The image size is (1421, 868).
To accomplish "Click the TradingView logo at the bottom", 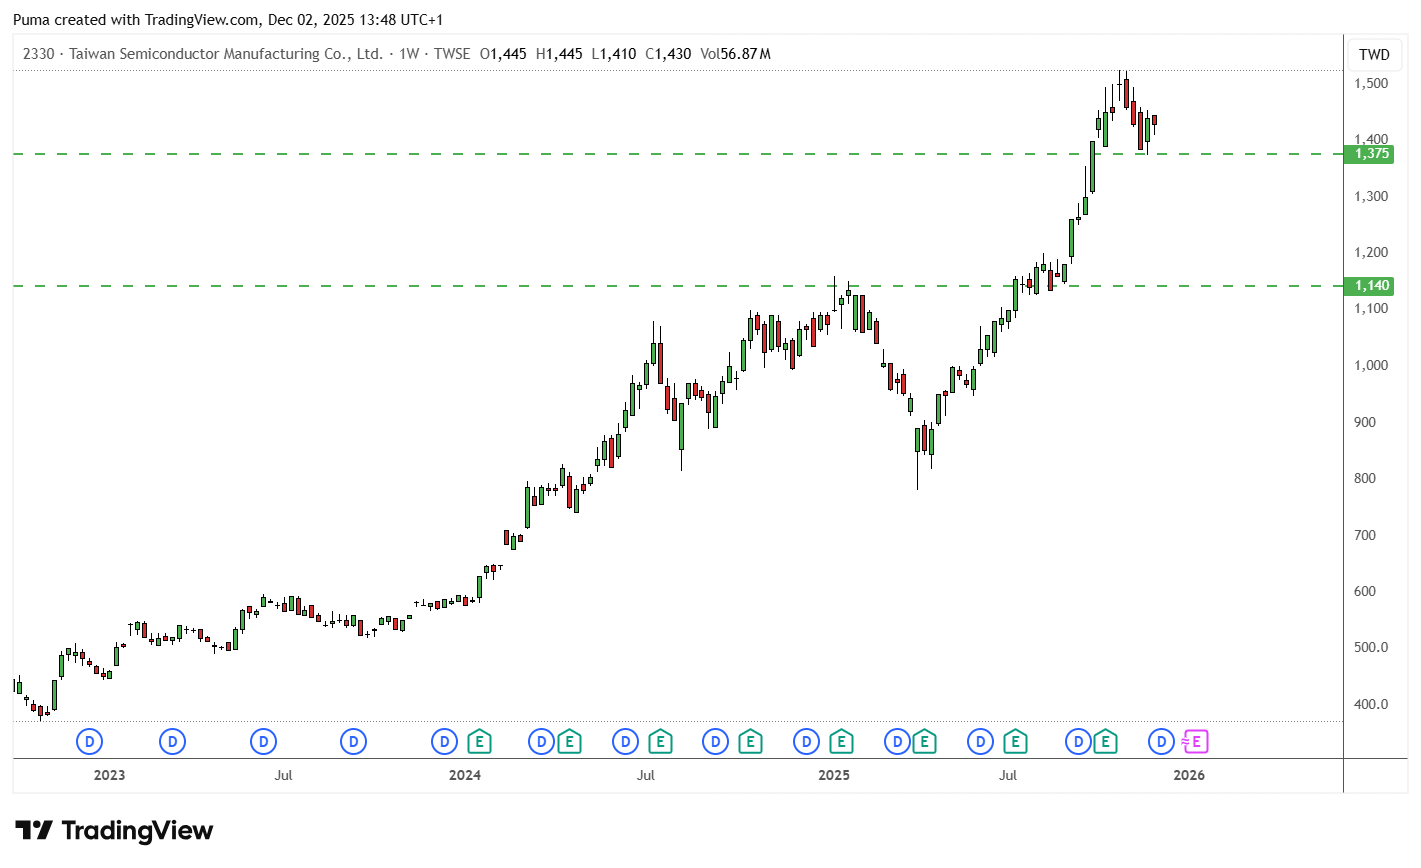I will click(x=114, y=831).
